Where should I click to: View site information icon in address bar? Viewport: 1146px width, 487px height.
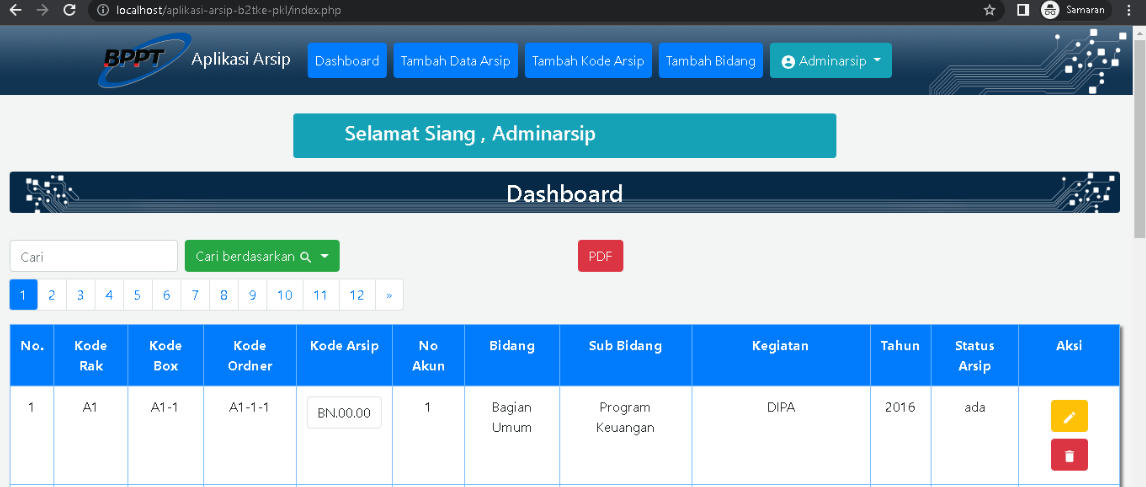click(x=103, y=10)
